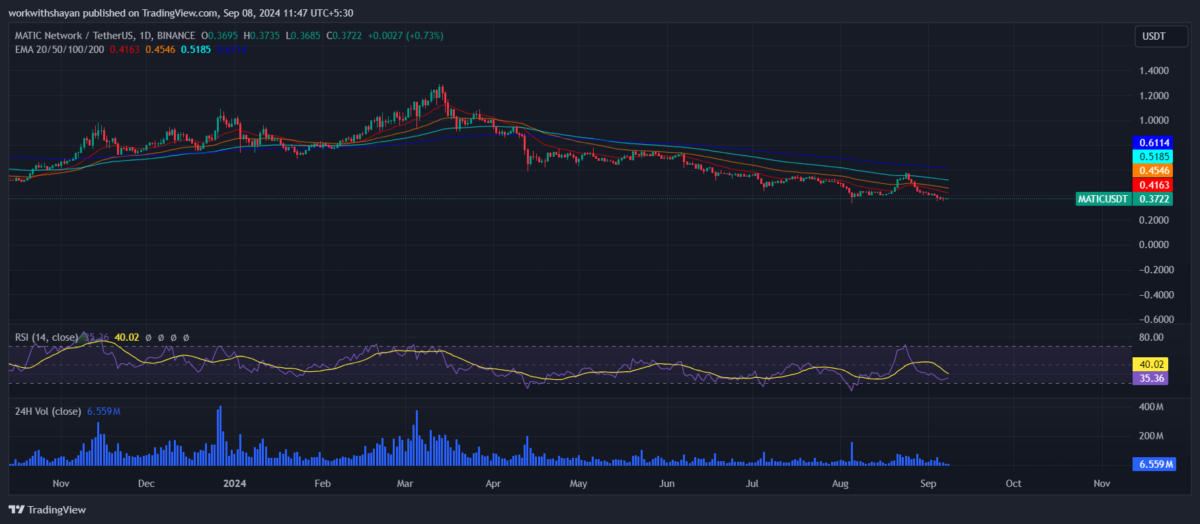The image size is (1200, 524).
Task: Open the USDT currency selector
Action: (x=1154, y=37)
